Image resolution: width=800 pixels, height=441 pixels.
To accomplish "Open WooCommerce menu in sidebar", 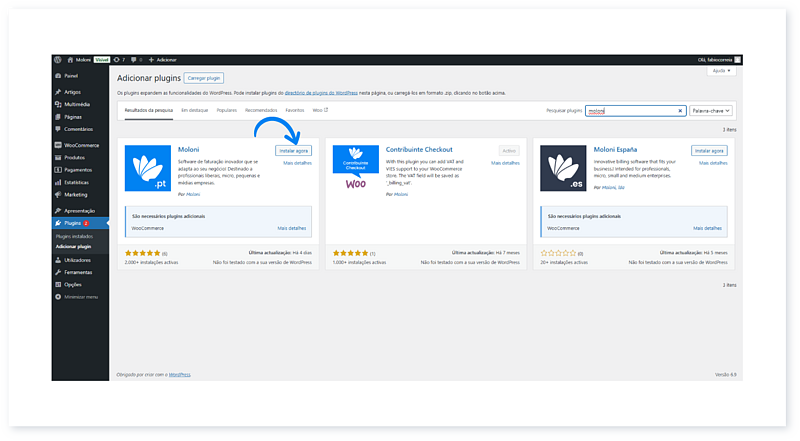I will pyautogui.click(x=80, y=145).
